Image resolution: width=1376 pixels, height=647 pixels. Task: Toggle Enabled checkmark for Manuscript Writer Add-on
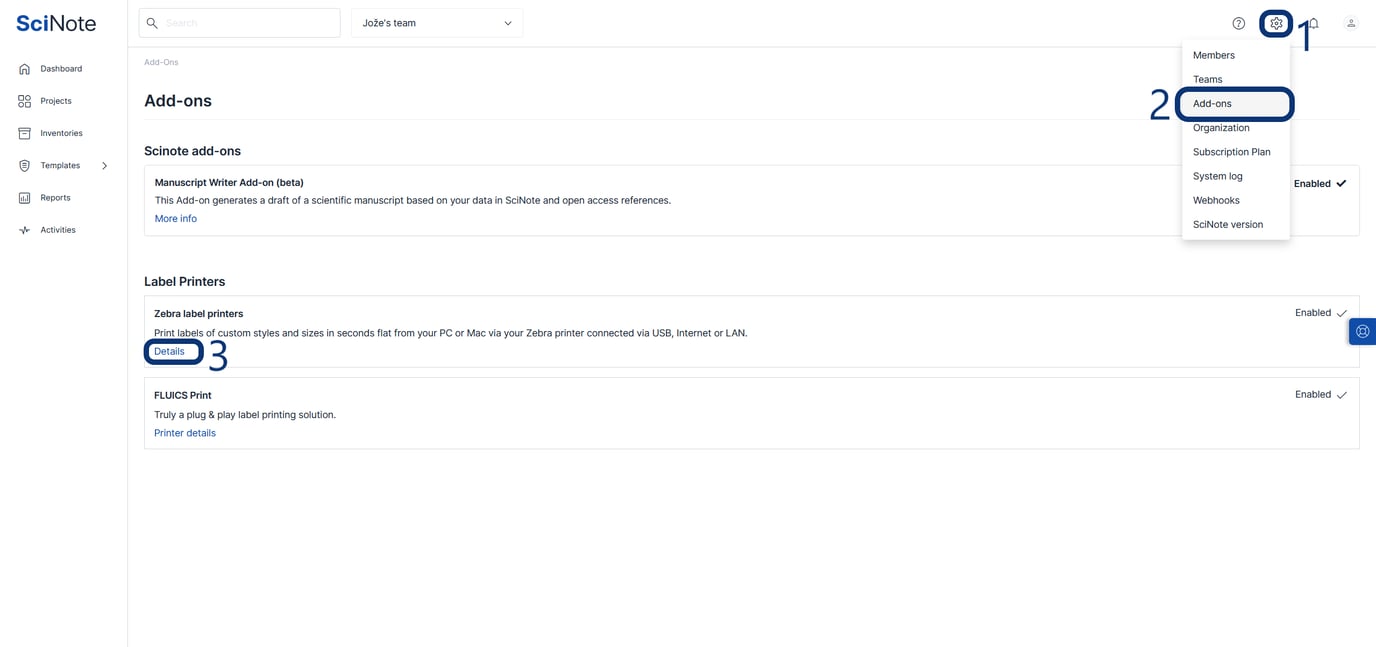pyautogui.click(x=1340, y=184)
